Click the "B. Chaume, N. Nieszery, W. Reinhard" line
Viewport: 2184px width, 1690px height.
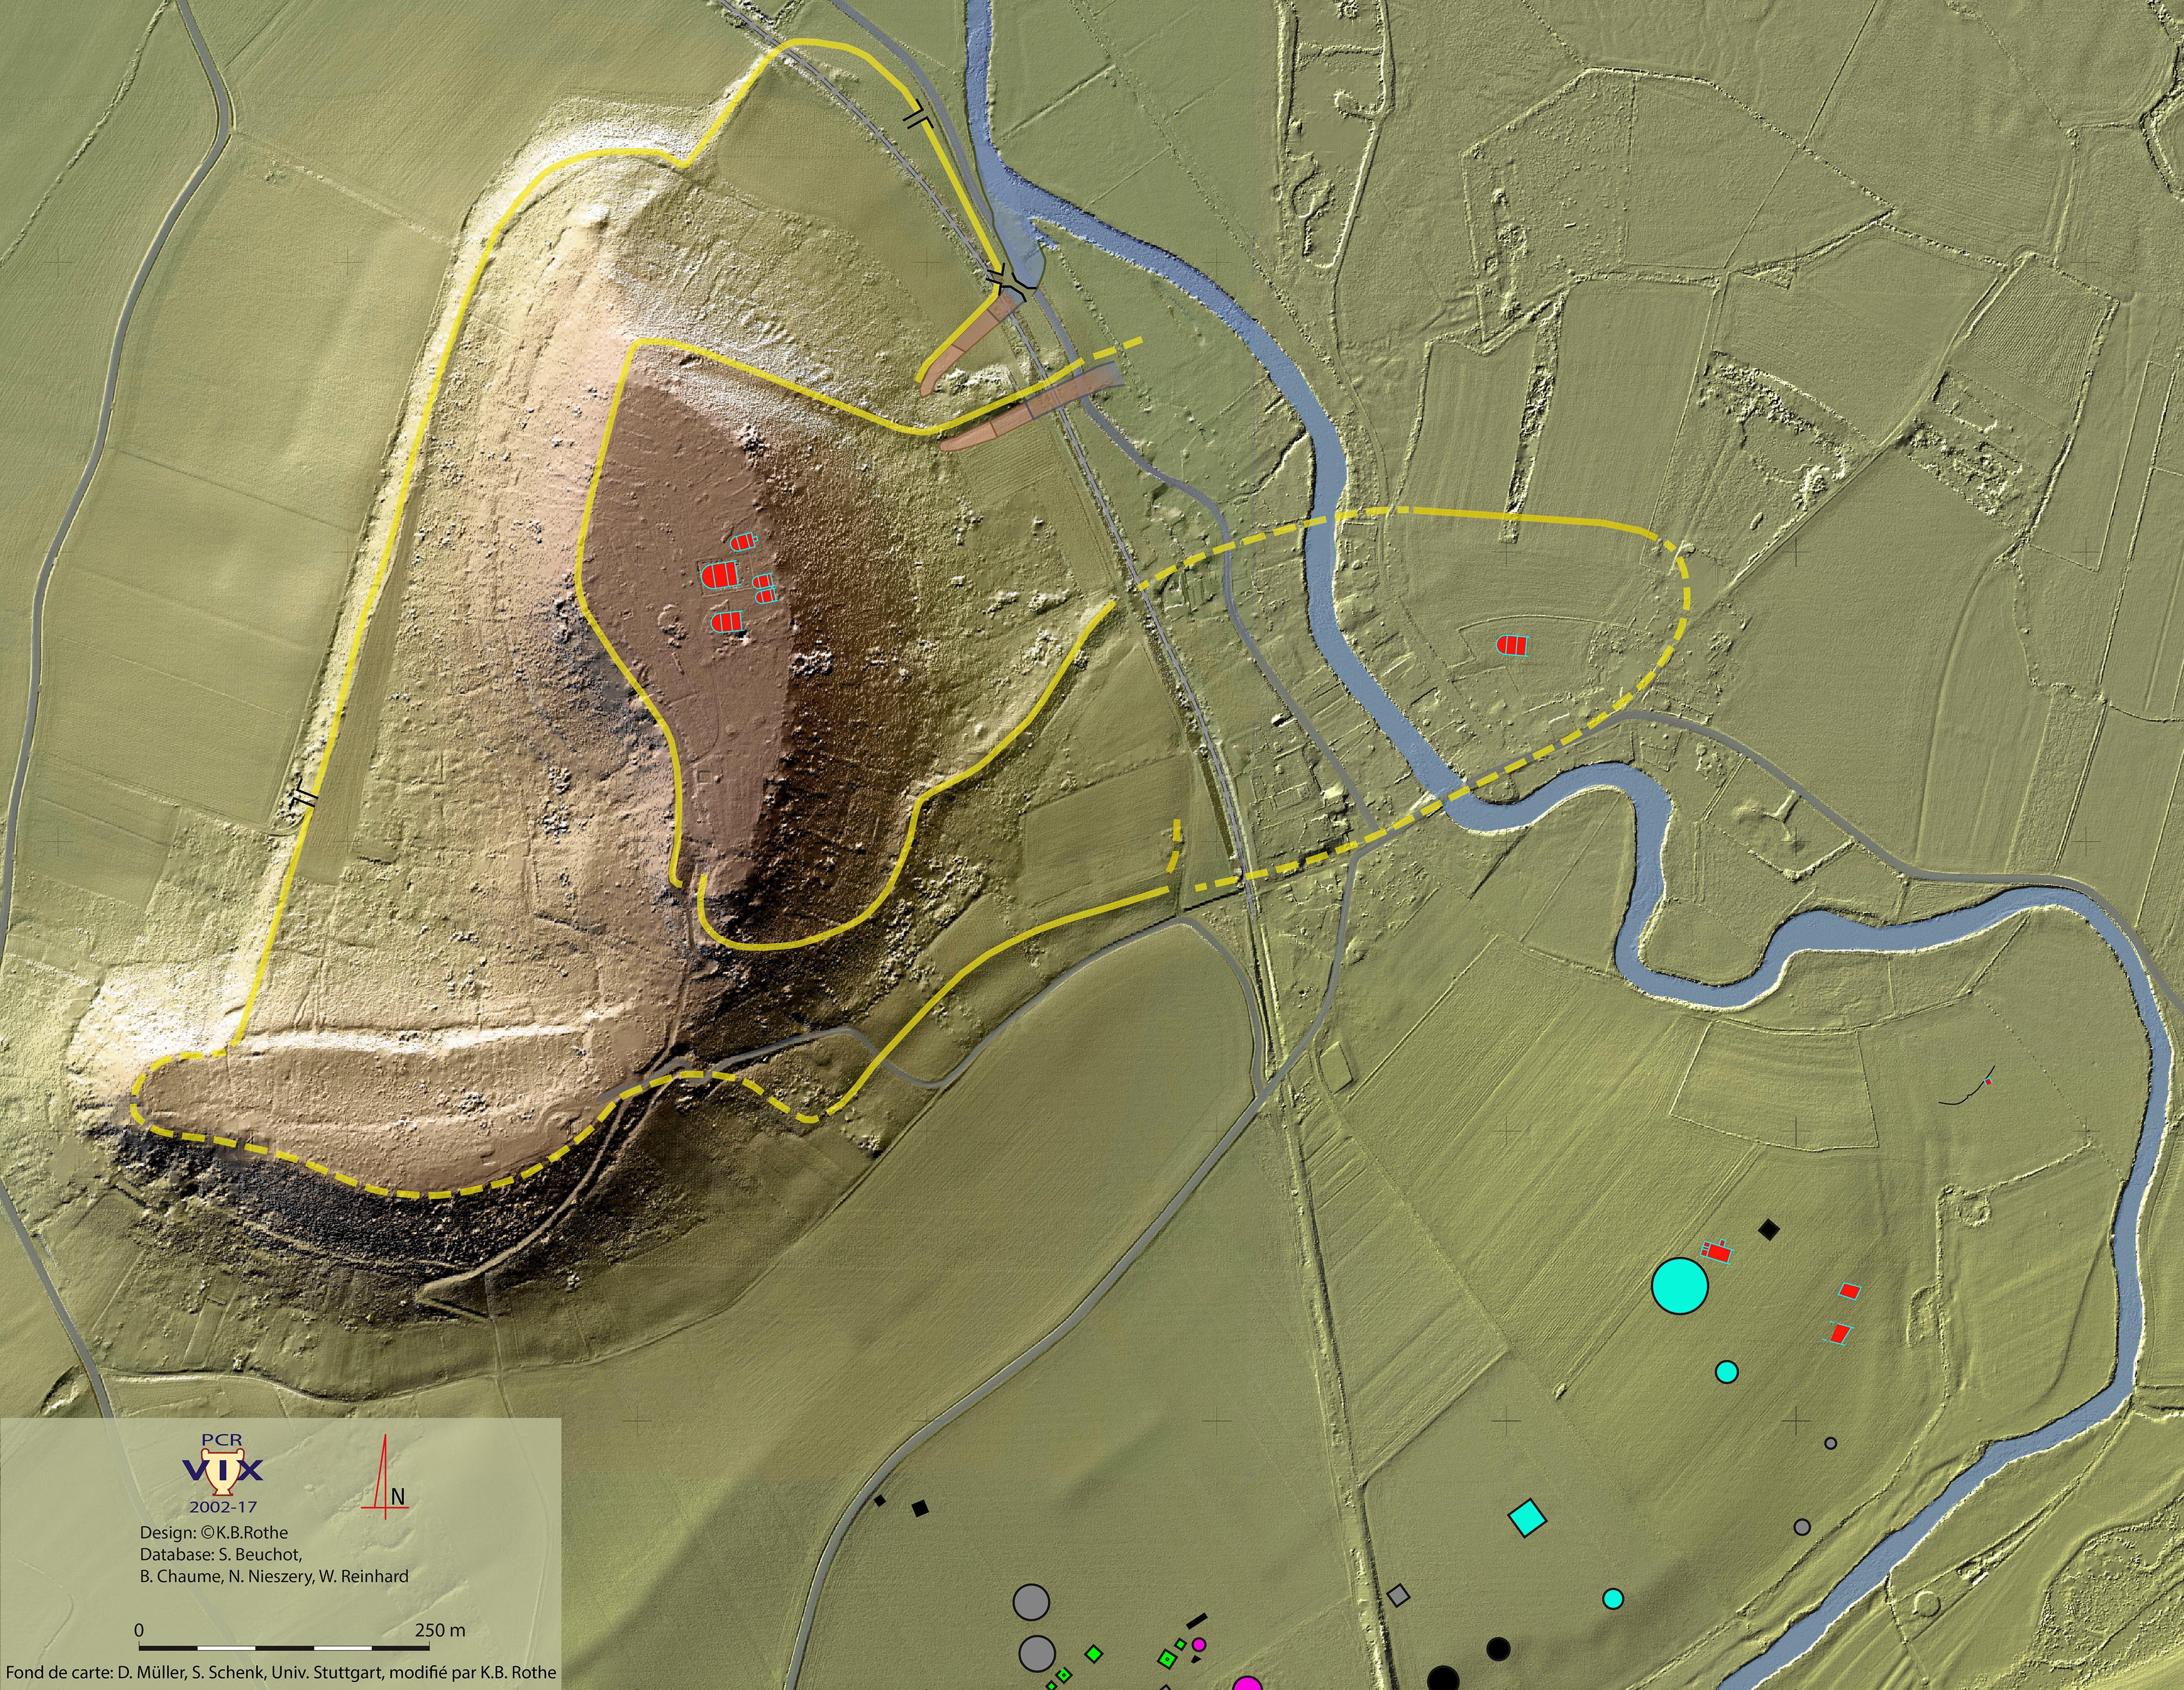[274, 1576]
